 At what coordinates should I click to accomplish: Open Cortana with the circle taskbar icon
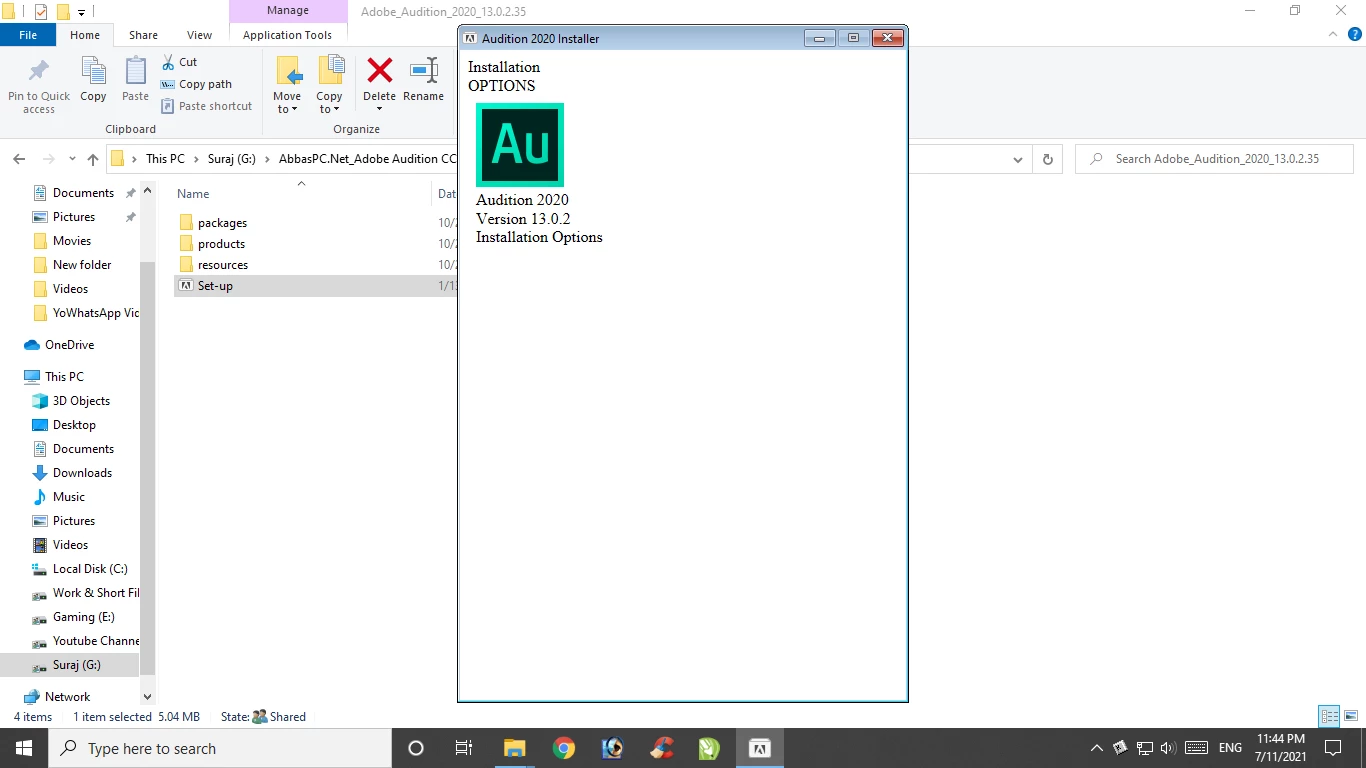click(416, 748)
